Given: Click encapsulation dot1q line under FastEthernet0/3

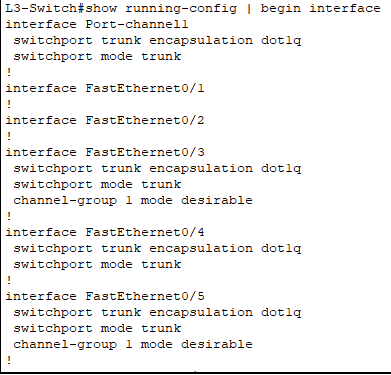Looking at the screenshot, I should point(157,169).
